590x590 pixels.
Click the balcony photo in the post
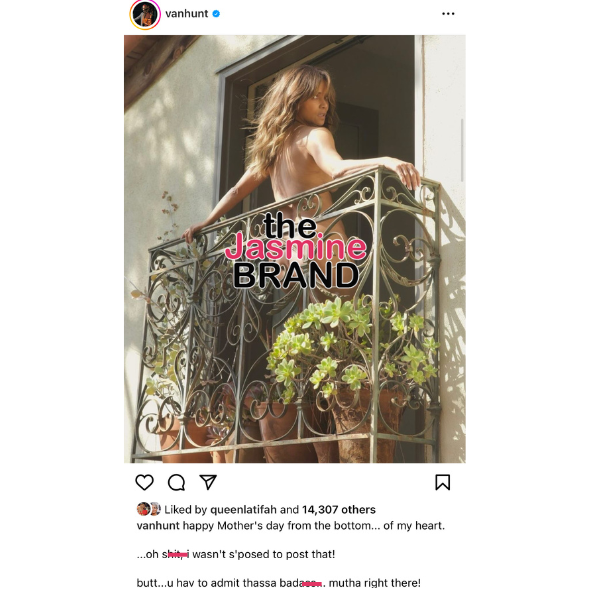(x=295, y=249)
